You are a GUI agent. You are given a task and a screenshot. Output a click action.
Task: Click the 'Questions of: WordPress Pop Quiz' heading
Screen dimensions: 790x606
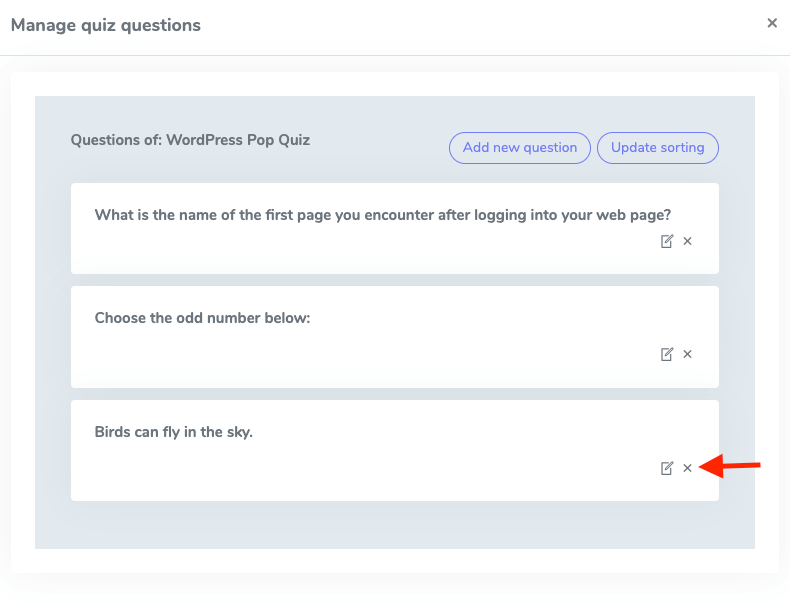190,140
